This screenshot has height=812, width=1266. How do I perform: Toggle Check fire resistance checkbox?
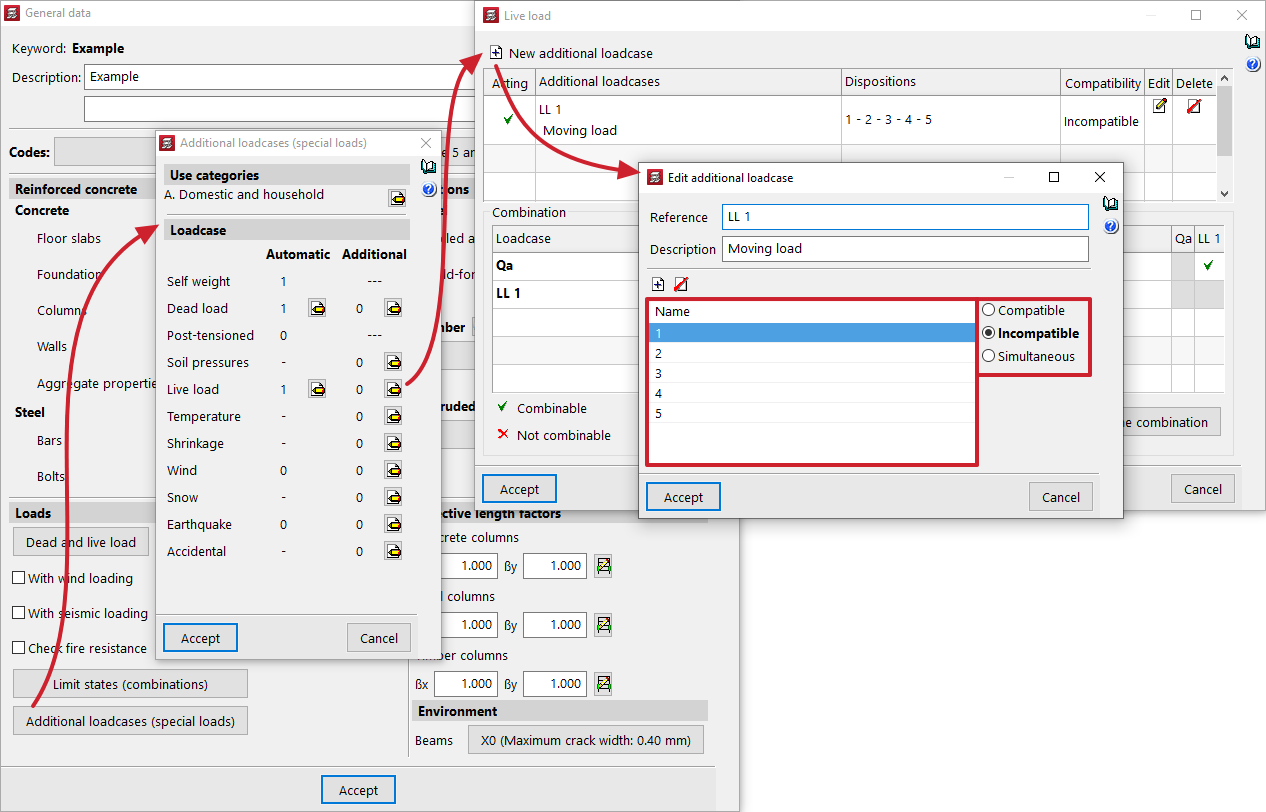click(x=19, y=648)
